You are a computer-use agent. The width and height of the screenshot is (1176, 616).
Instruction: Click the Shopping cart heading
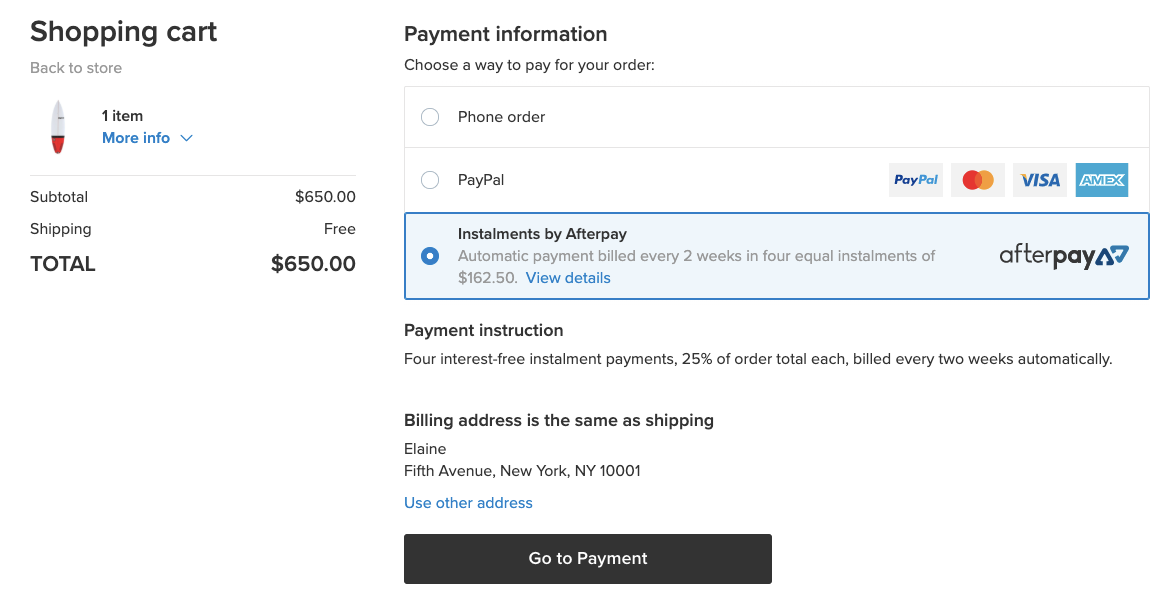[123, 32]
